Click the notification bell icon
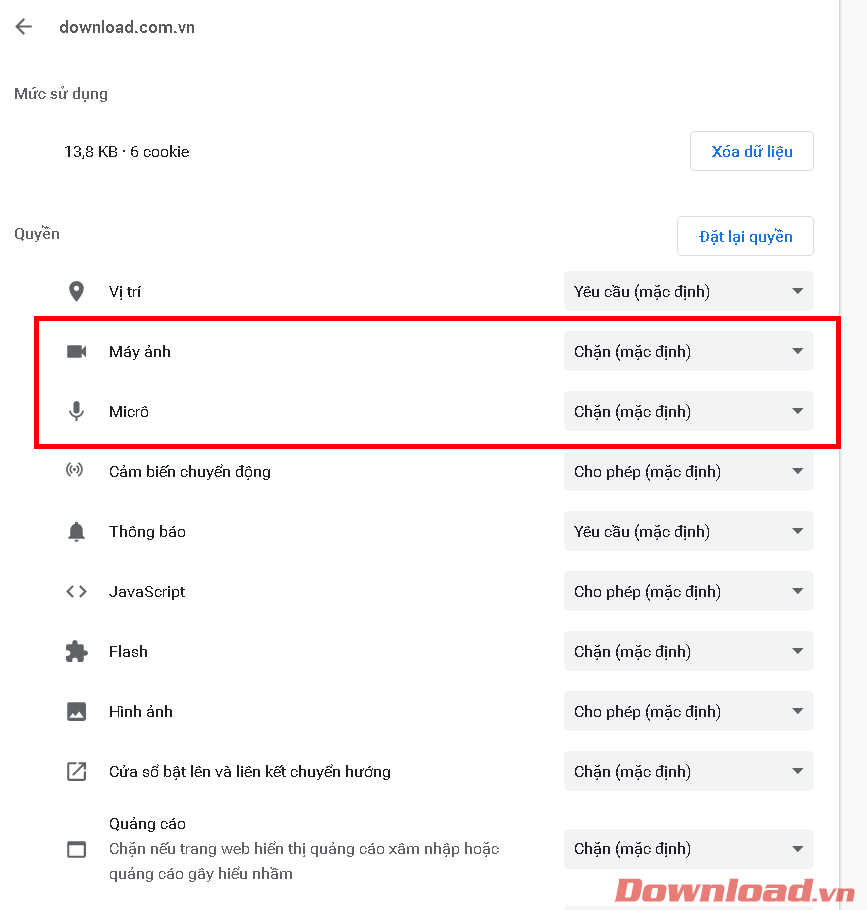This screenshot has height=910, width=867. (x=76, y=531)
